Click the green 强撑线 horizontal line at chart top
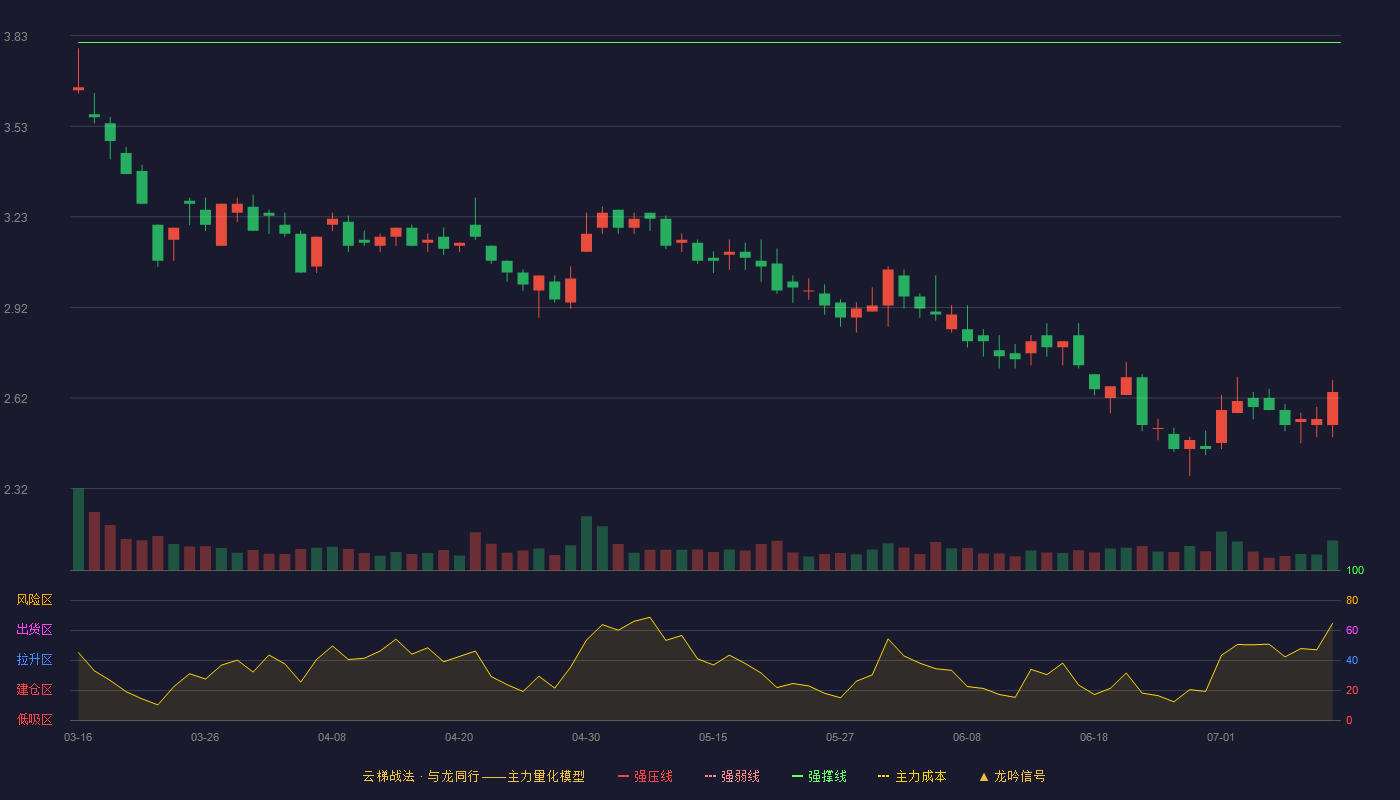 pyautogui.click(x=709, y=42)
